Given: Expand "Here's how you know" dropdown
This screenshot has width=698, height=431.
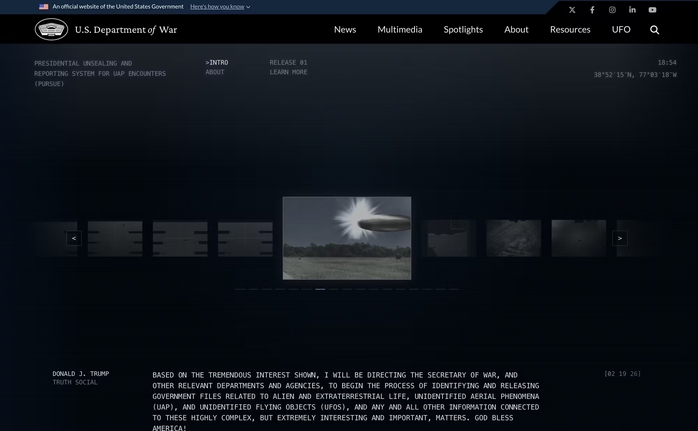Looking at the screenshot, I should pyautogui.click(x=220, y=7).
